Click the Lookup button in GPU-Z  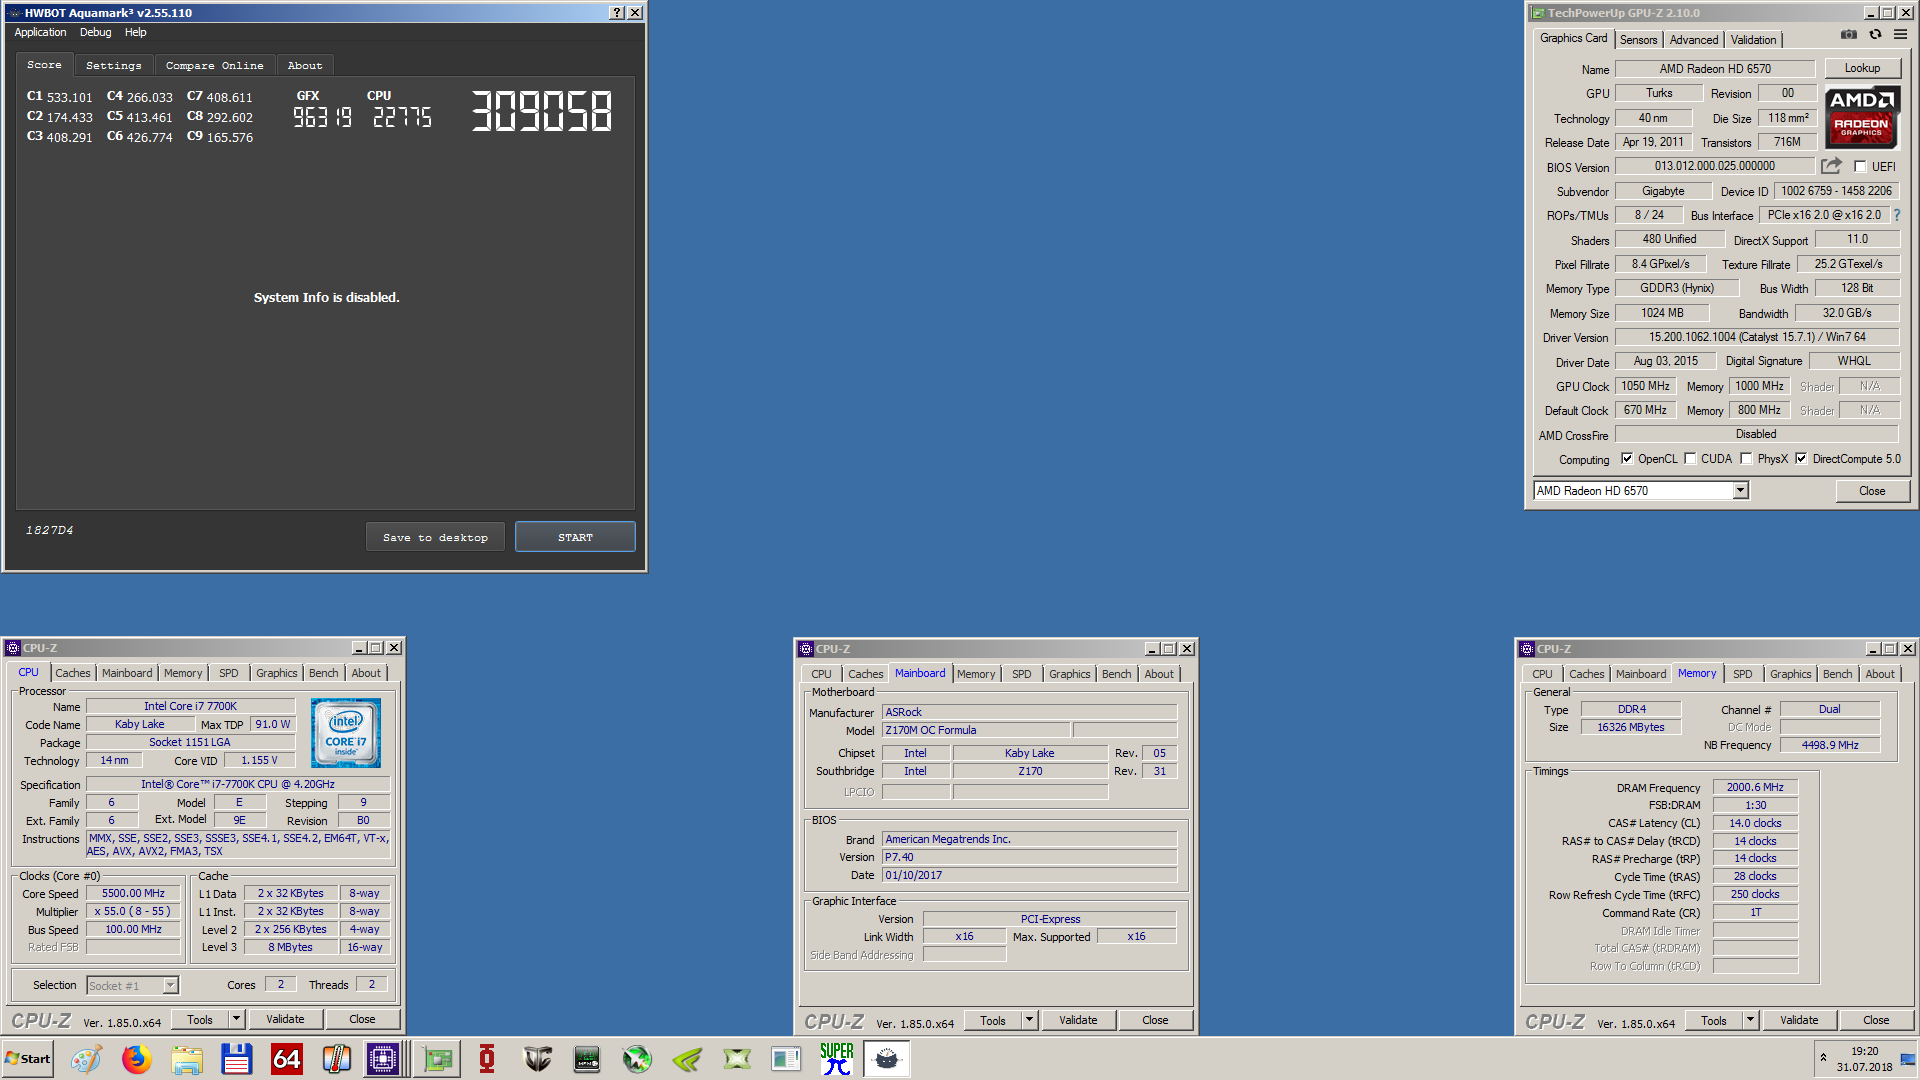click(x=1862, y=68)
